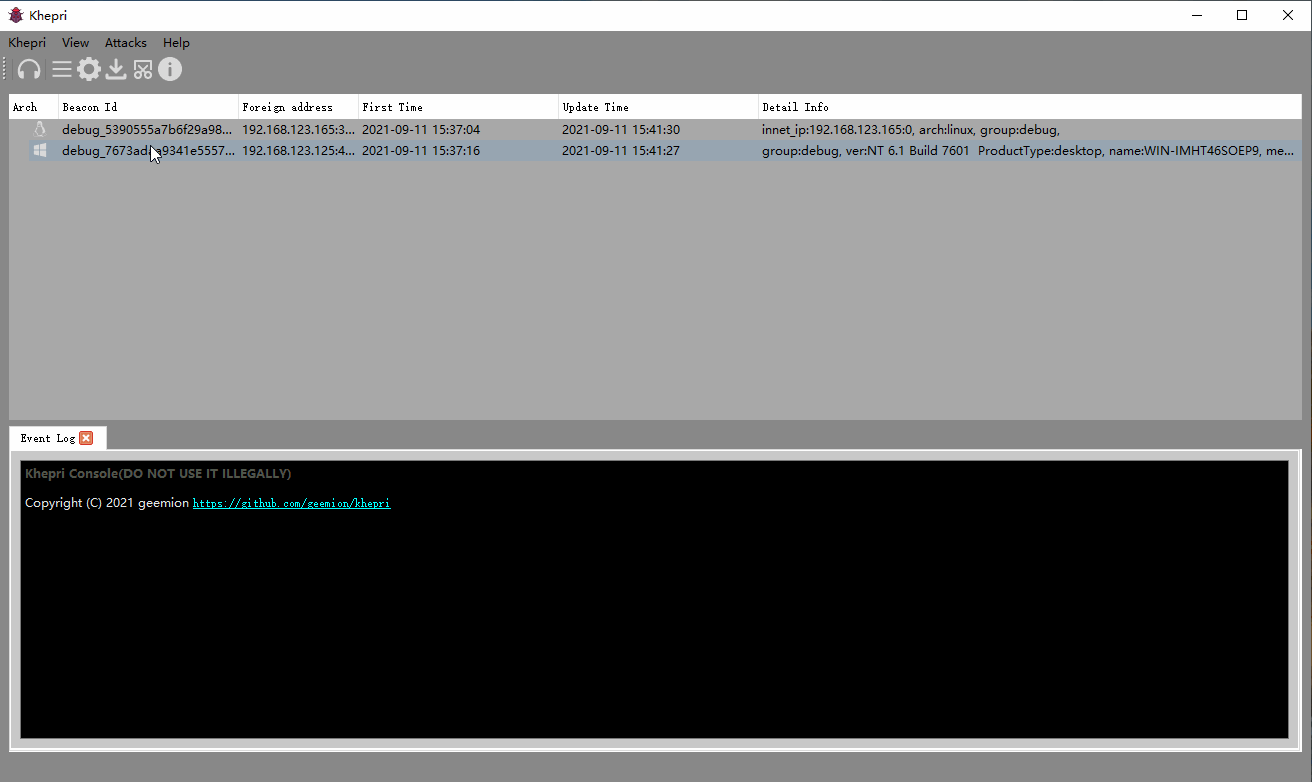Screen dimensions: 1312x782
Task: Sort by the Update Time column header
Action: tap(658, 107)
